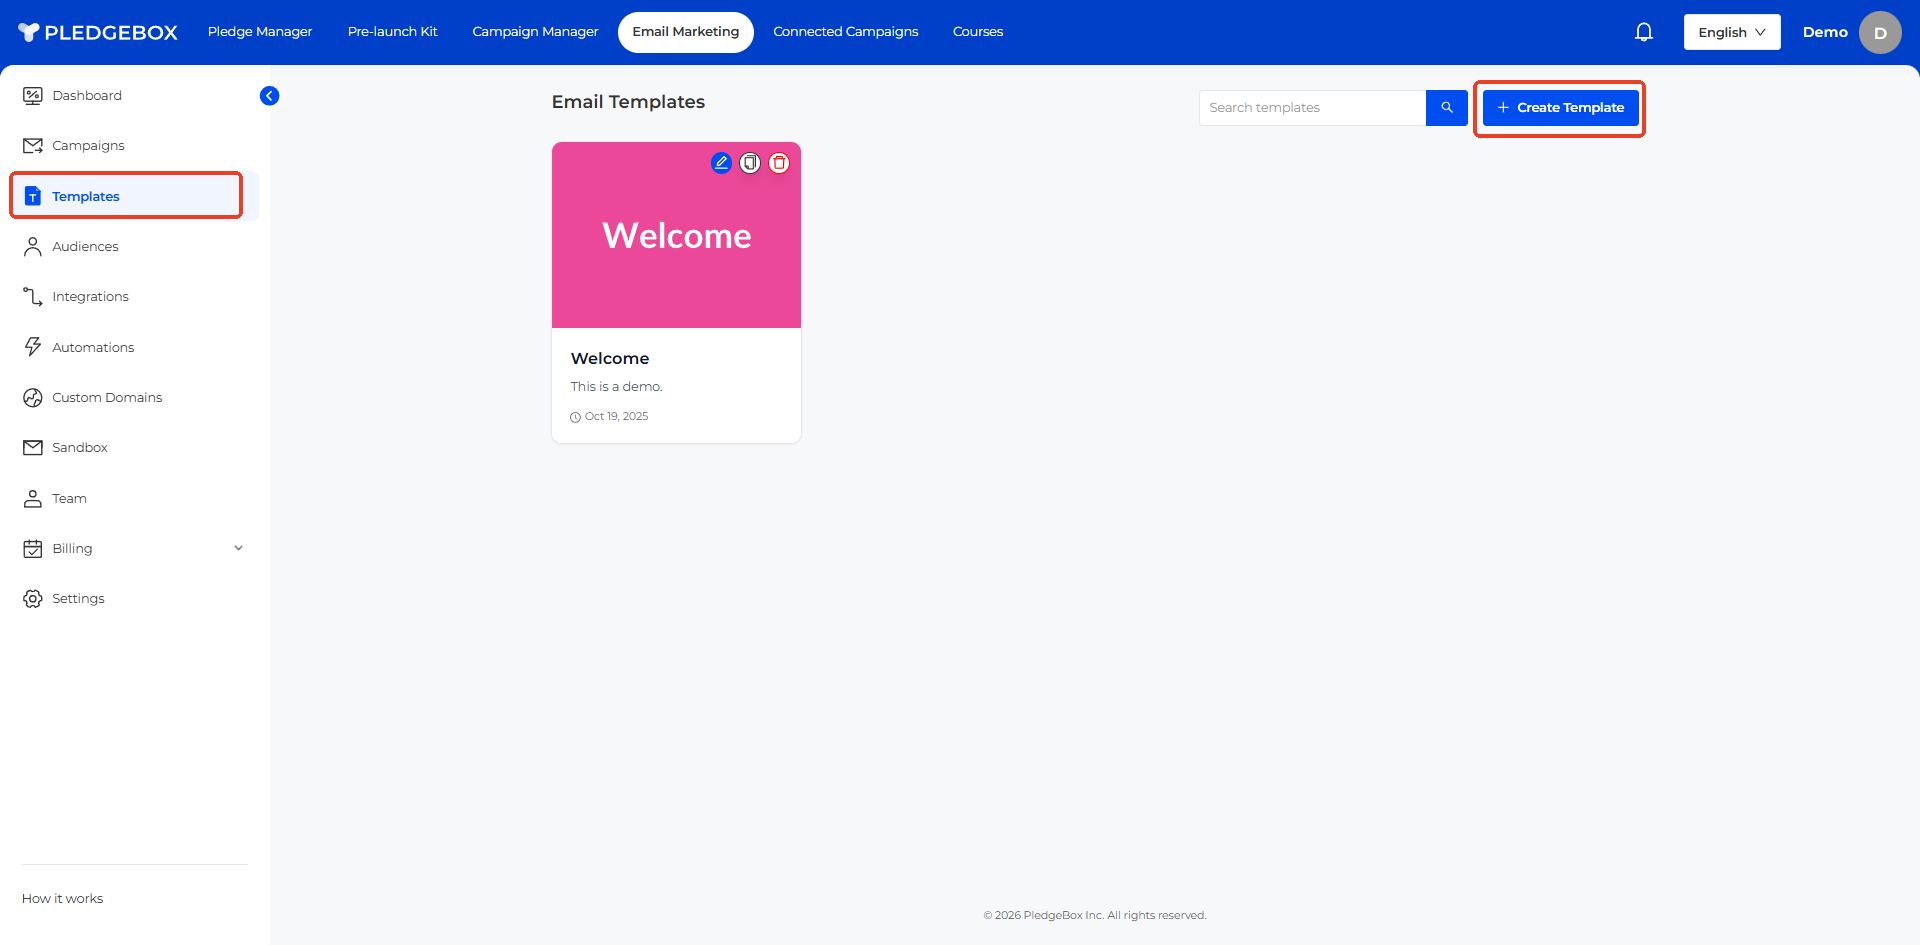Click the PledgeBox logo

click(98, 32)
